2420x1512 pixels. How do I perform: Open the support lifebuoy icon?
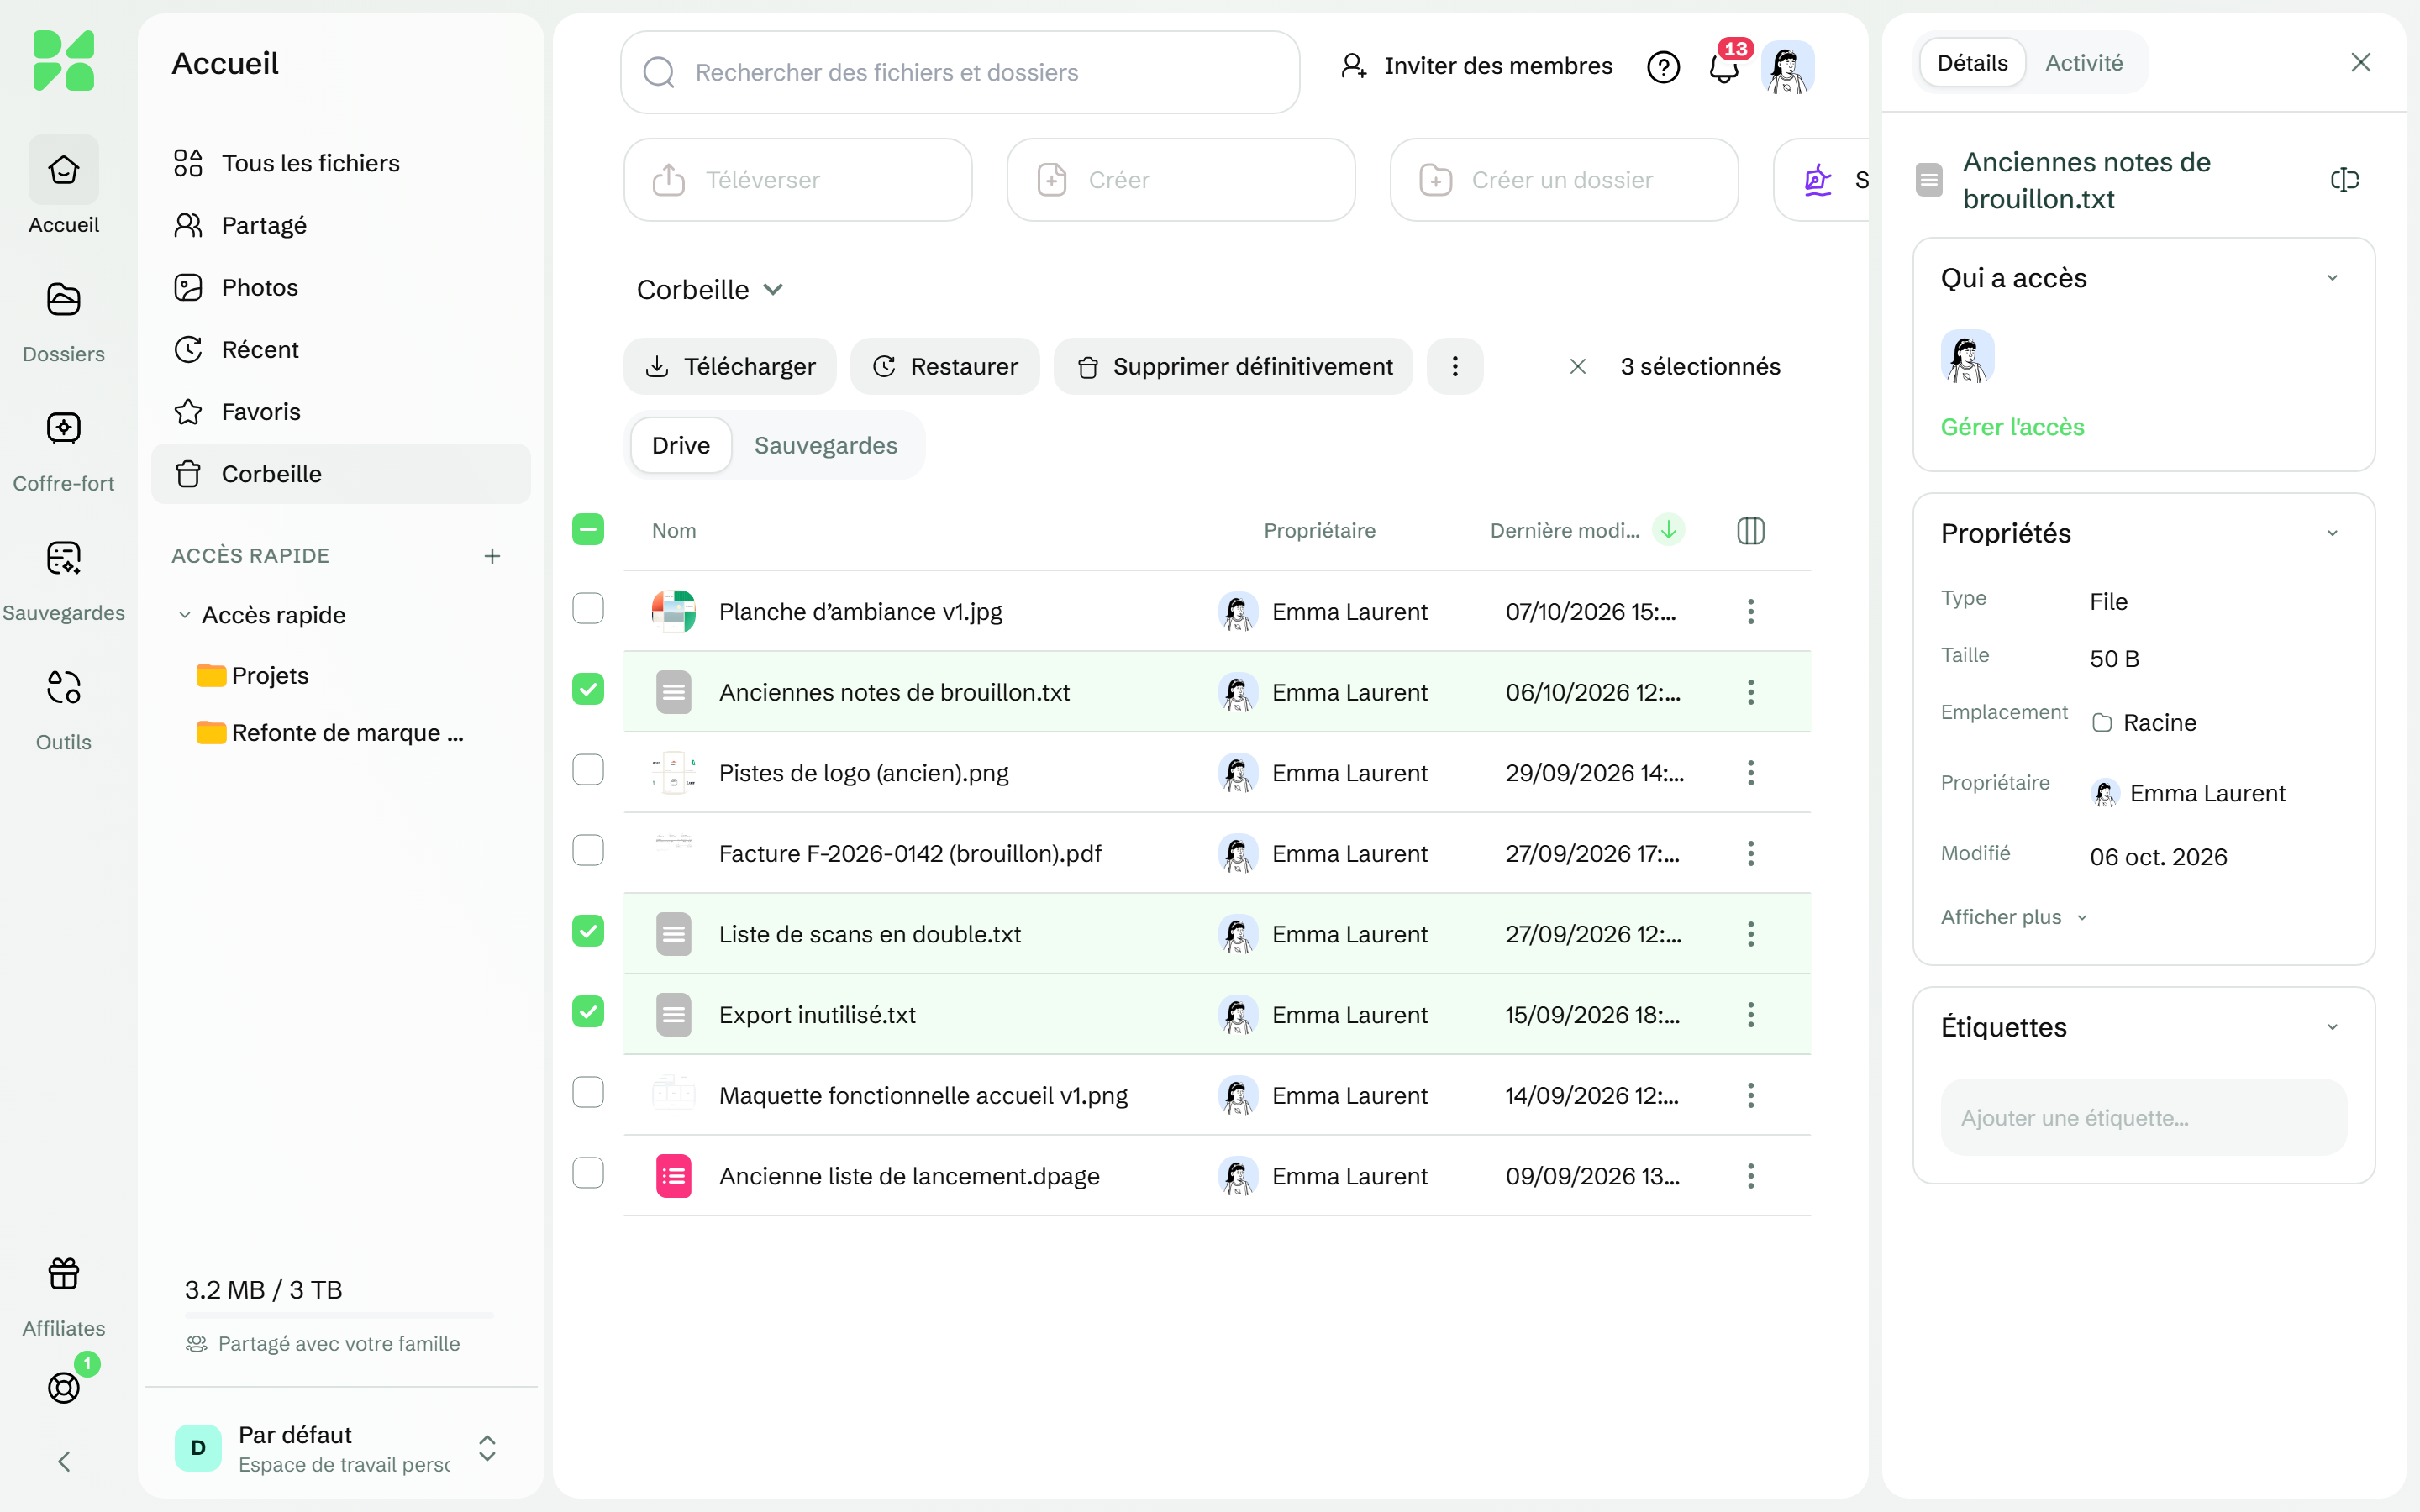(63, 1387)
